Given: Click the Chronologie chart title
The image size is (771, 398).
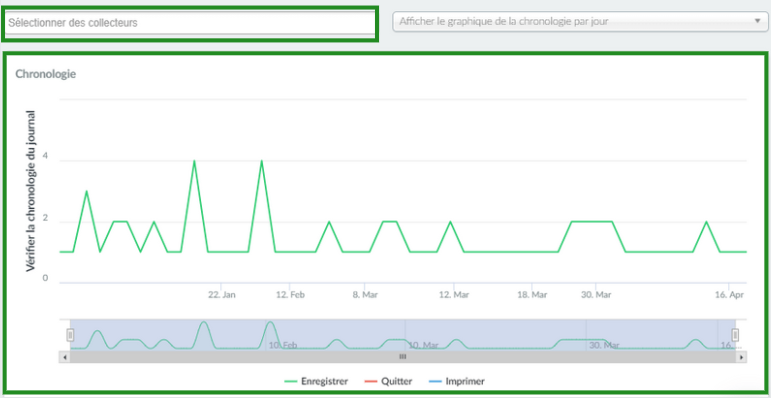Looking at the screenshot, I should [46, 74].
